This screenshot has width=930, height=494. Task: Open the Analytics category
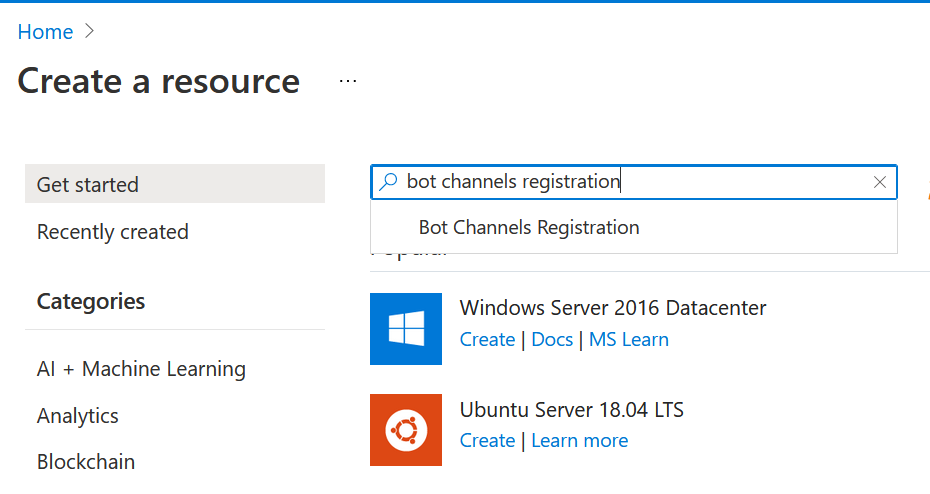[x=78, y=416]
